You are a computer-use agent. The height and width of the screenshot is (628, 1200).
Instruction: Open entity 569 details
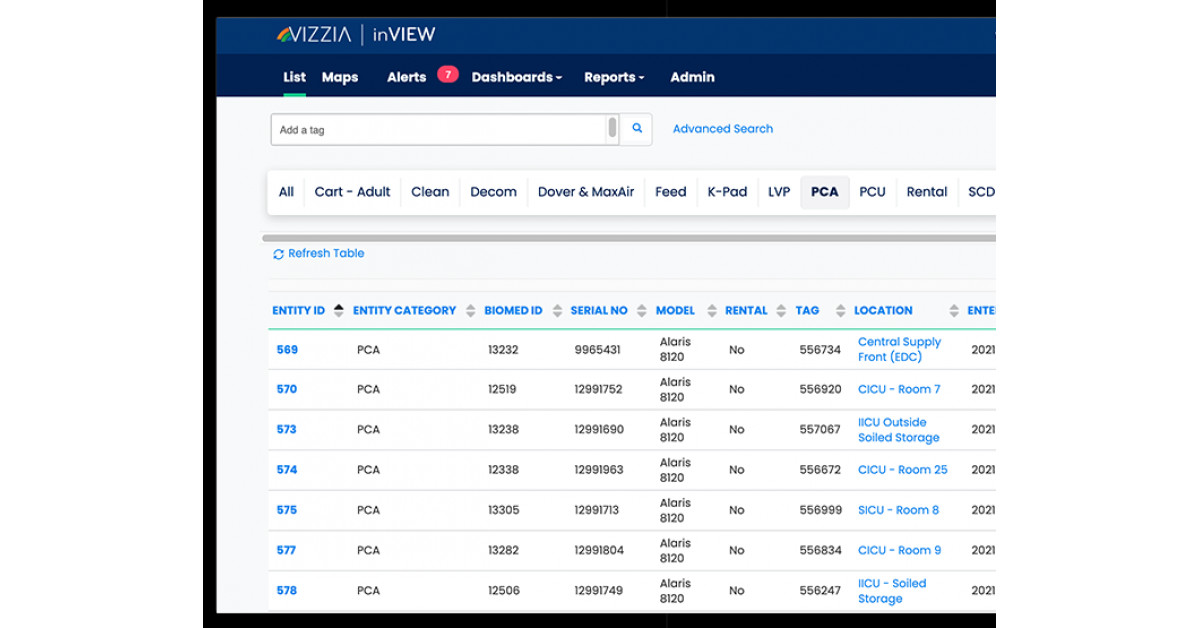[x=287, y=349]
